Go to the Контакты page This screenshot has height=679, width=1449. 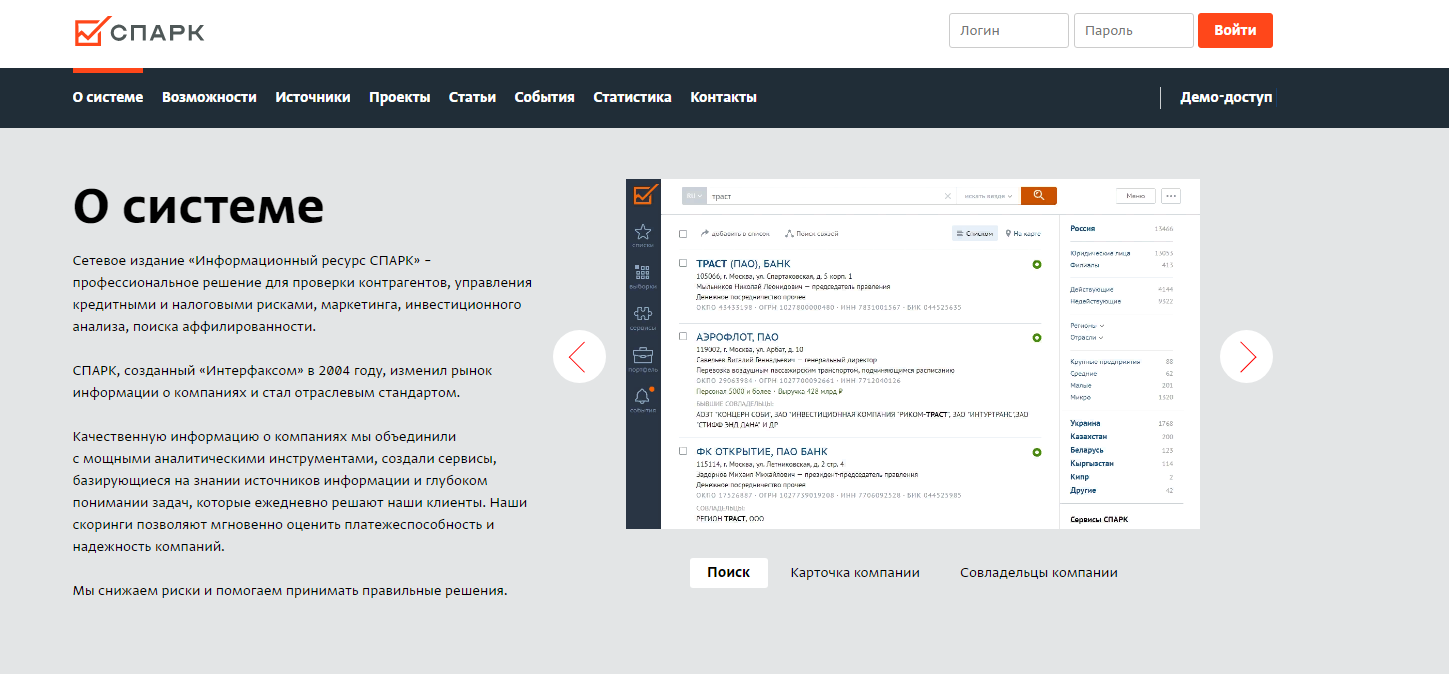coord(723,97)
